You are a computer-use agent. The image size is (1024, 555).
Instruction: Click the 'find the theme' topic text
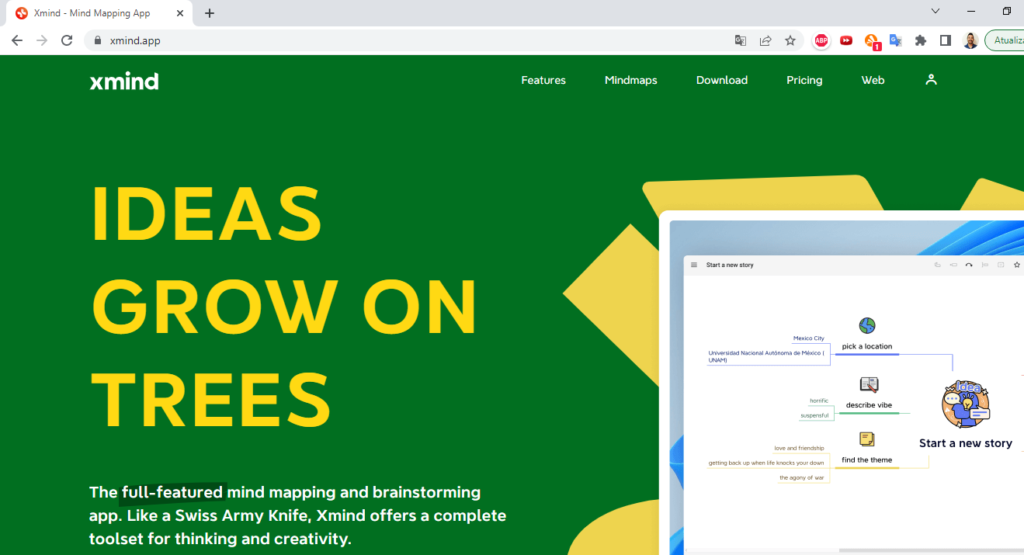(x=867, y=460)
